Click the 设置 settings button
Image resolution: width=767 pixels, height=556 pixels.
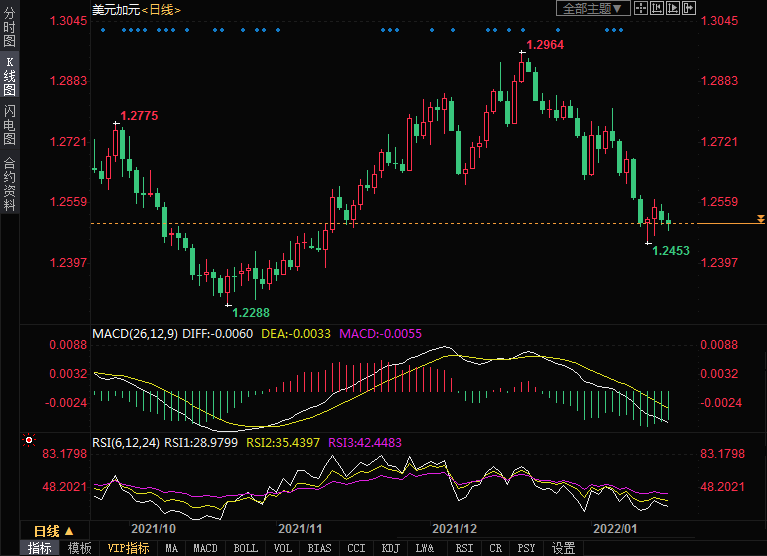[563, 548]
